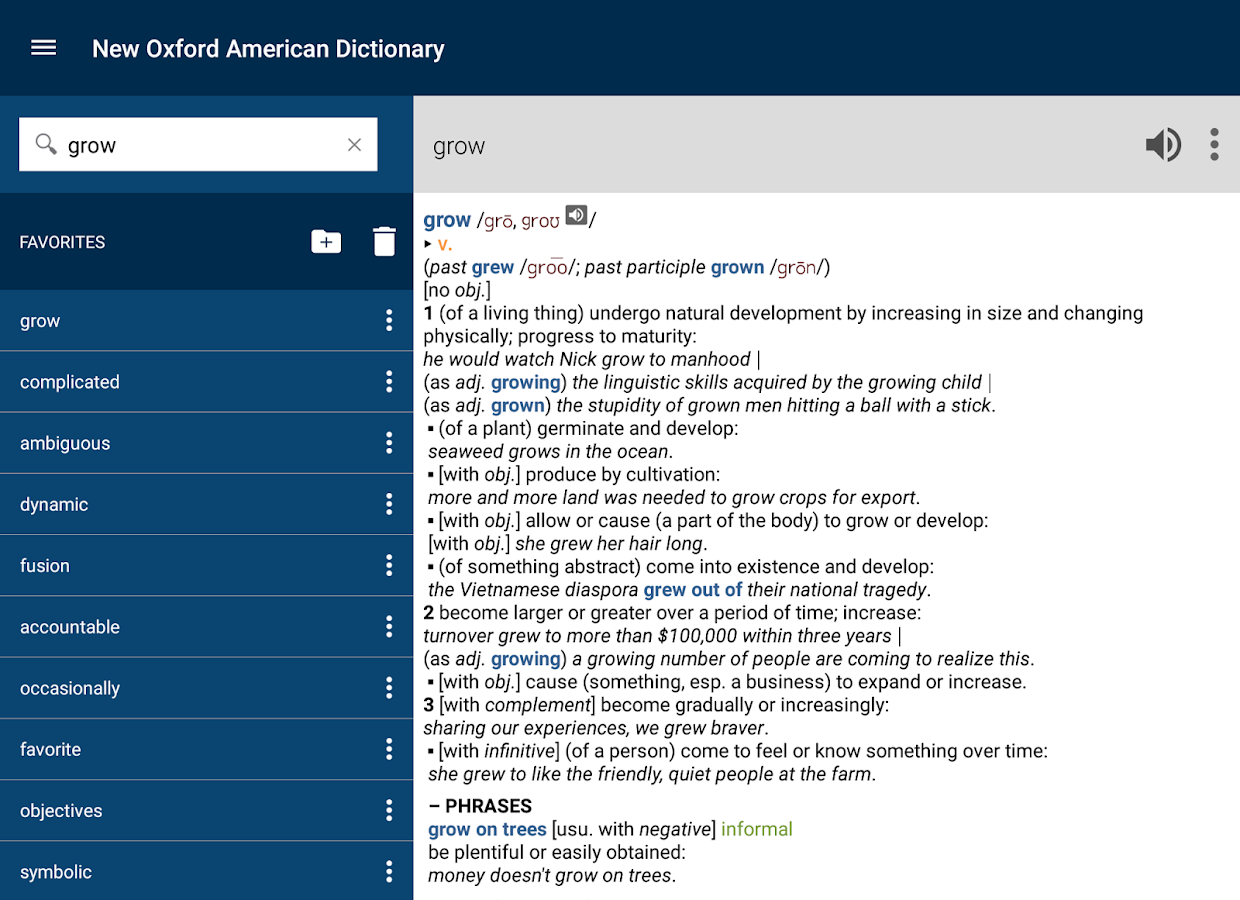Click example 'money doesn't grow on trees'
Viewport: 1240px width, 900px height.
[x=552, y=875]
